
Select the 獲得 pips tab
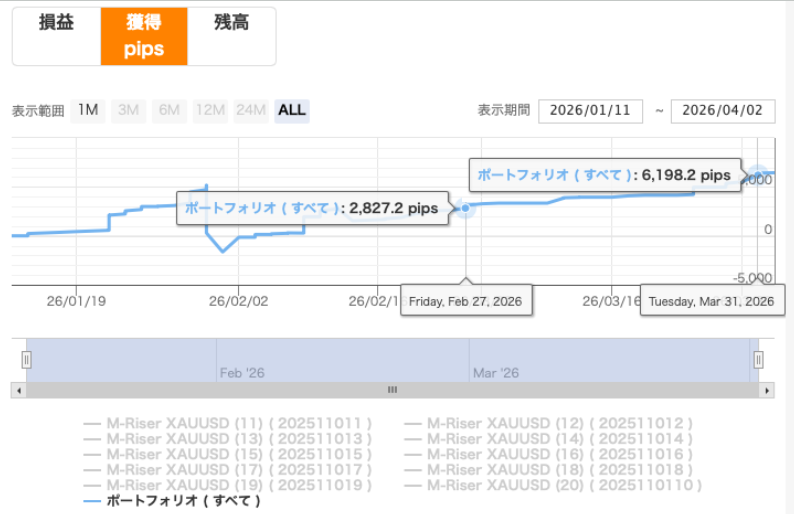pyautogui.click(x=144, y=37)
